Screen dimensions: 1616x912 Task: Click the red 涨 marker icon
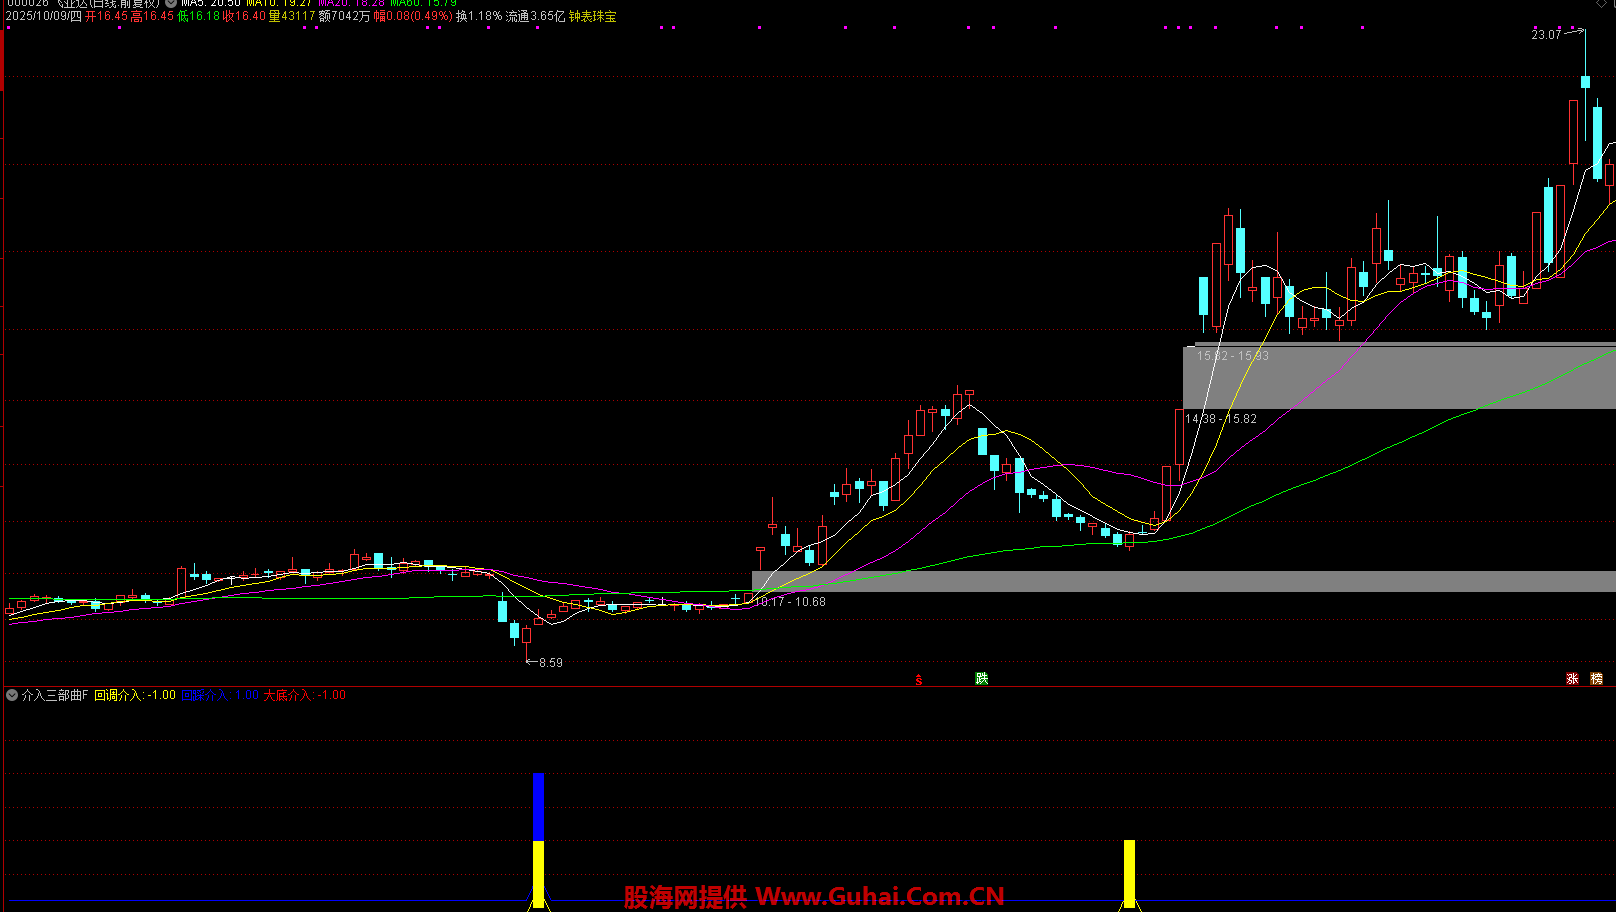(1572, 678)
